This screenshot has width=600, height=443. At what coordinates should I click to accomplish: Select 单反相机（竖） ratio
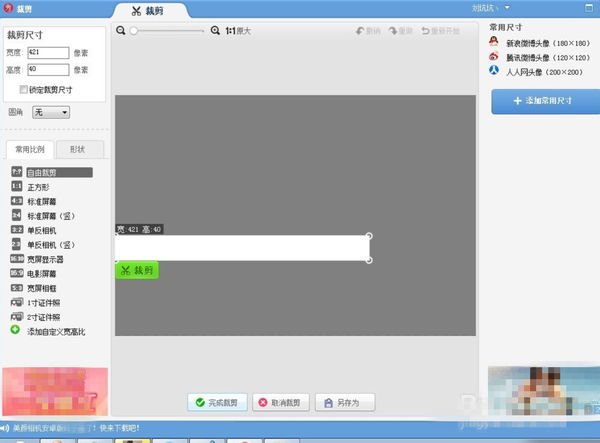click(x=43, y=245)
